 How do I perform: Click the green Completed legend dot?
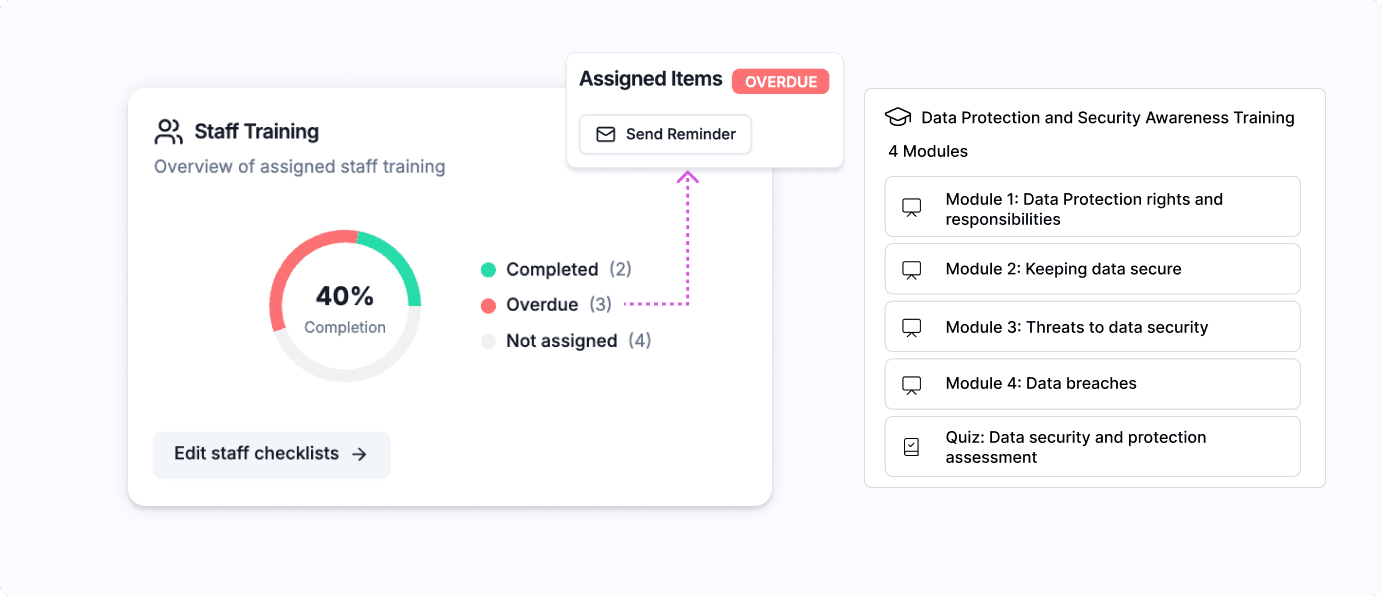pyautogui.click(x=488, y=270)
